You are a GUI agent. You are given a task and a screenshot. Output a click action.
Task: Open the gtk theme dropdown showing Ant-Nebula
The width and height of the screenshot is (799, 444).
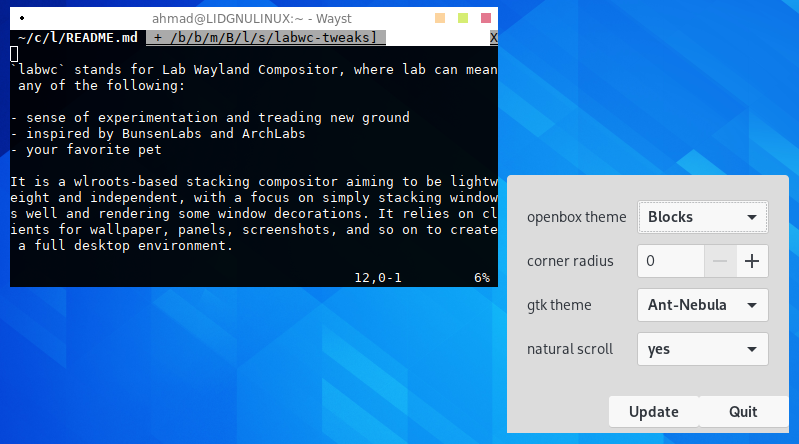pos(702,305)
